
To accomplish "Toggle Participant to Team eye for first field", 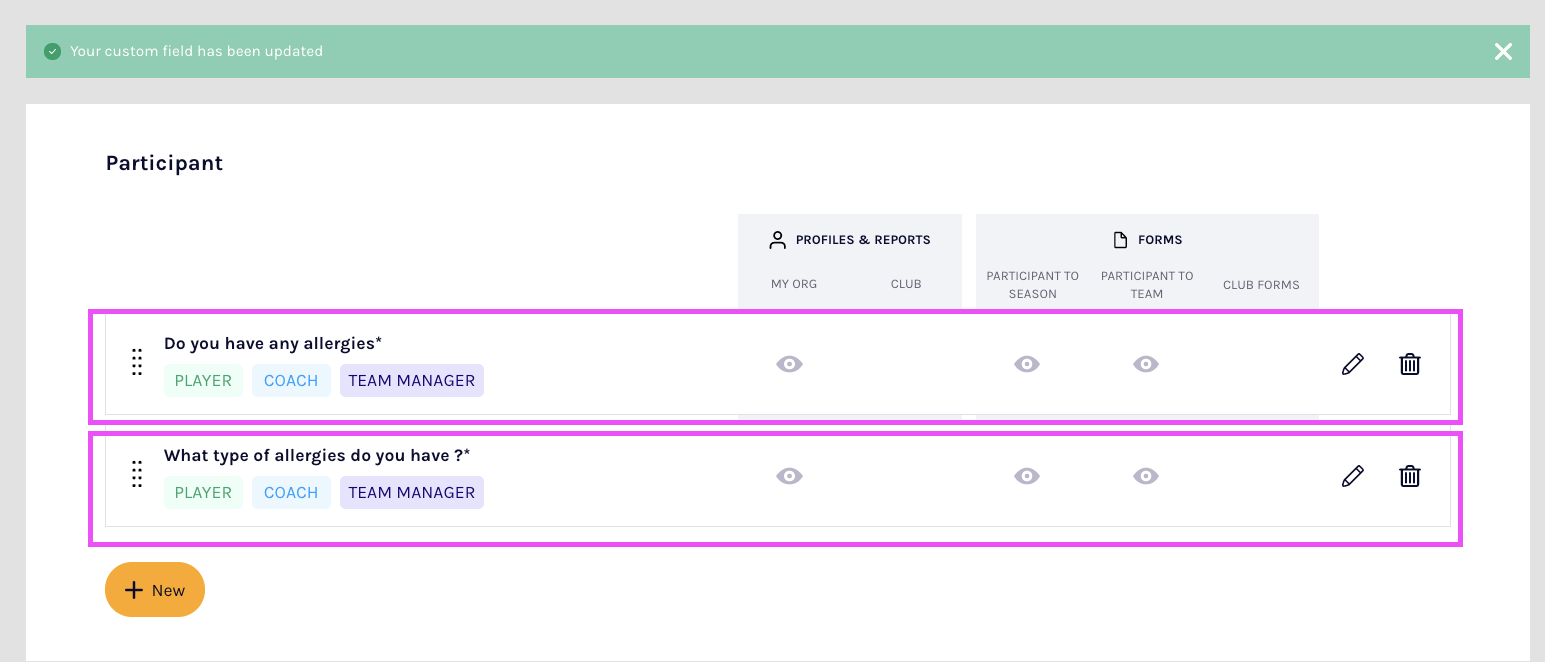I will coord(1146,364).
